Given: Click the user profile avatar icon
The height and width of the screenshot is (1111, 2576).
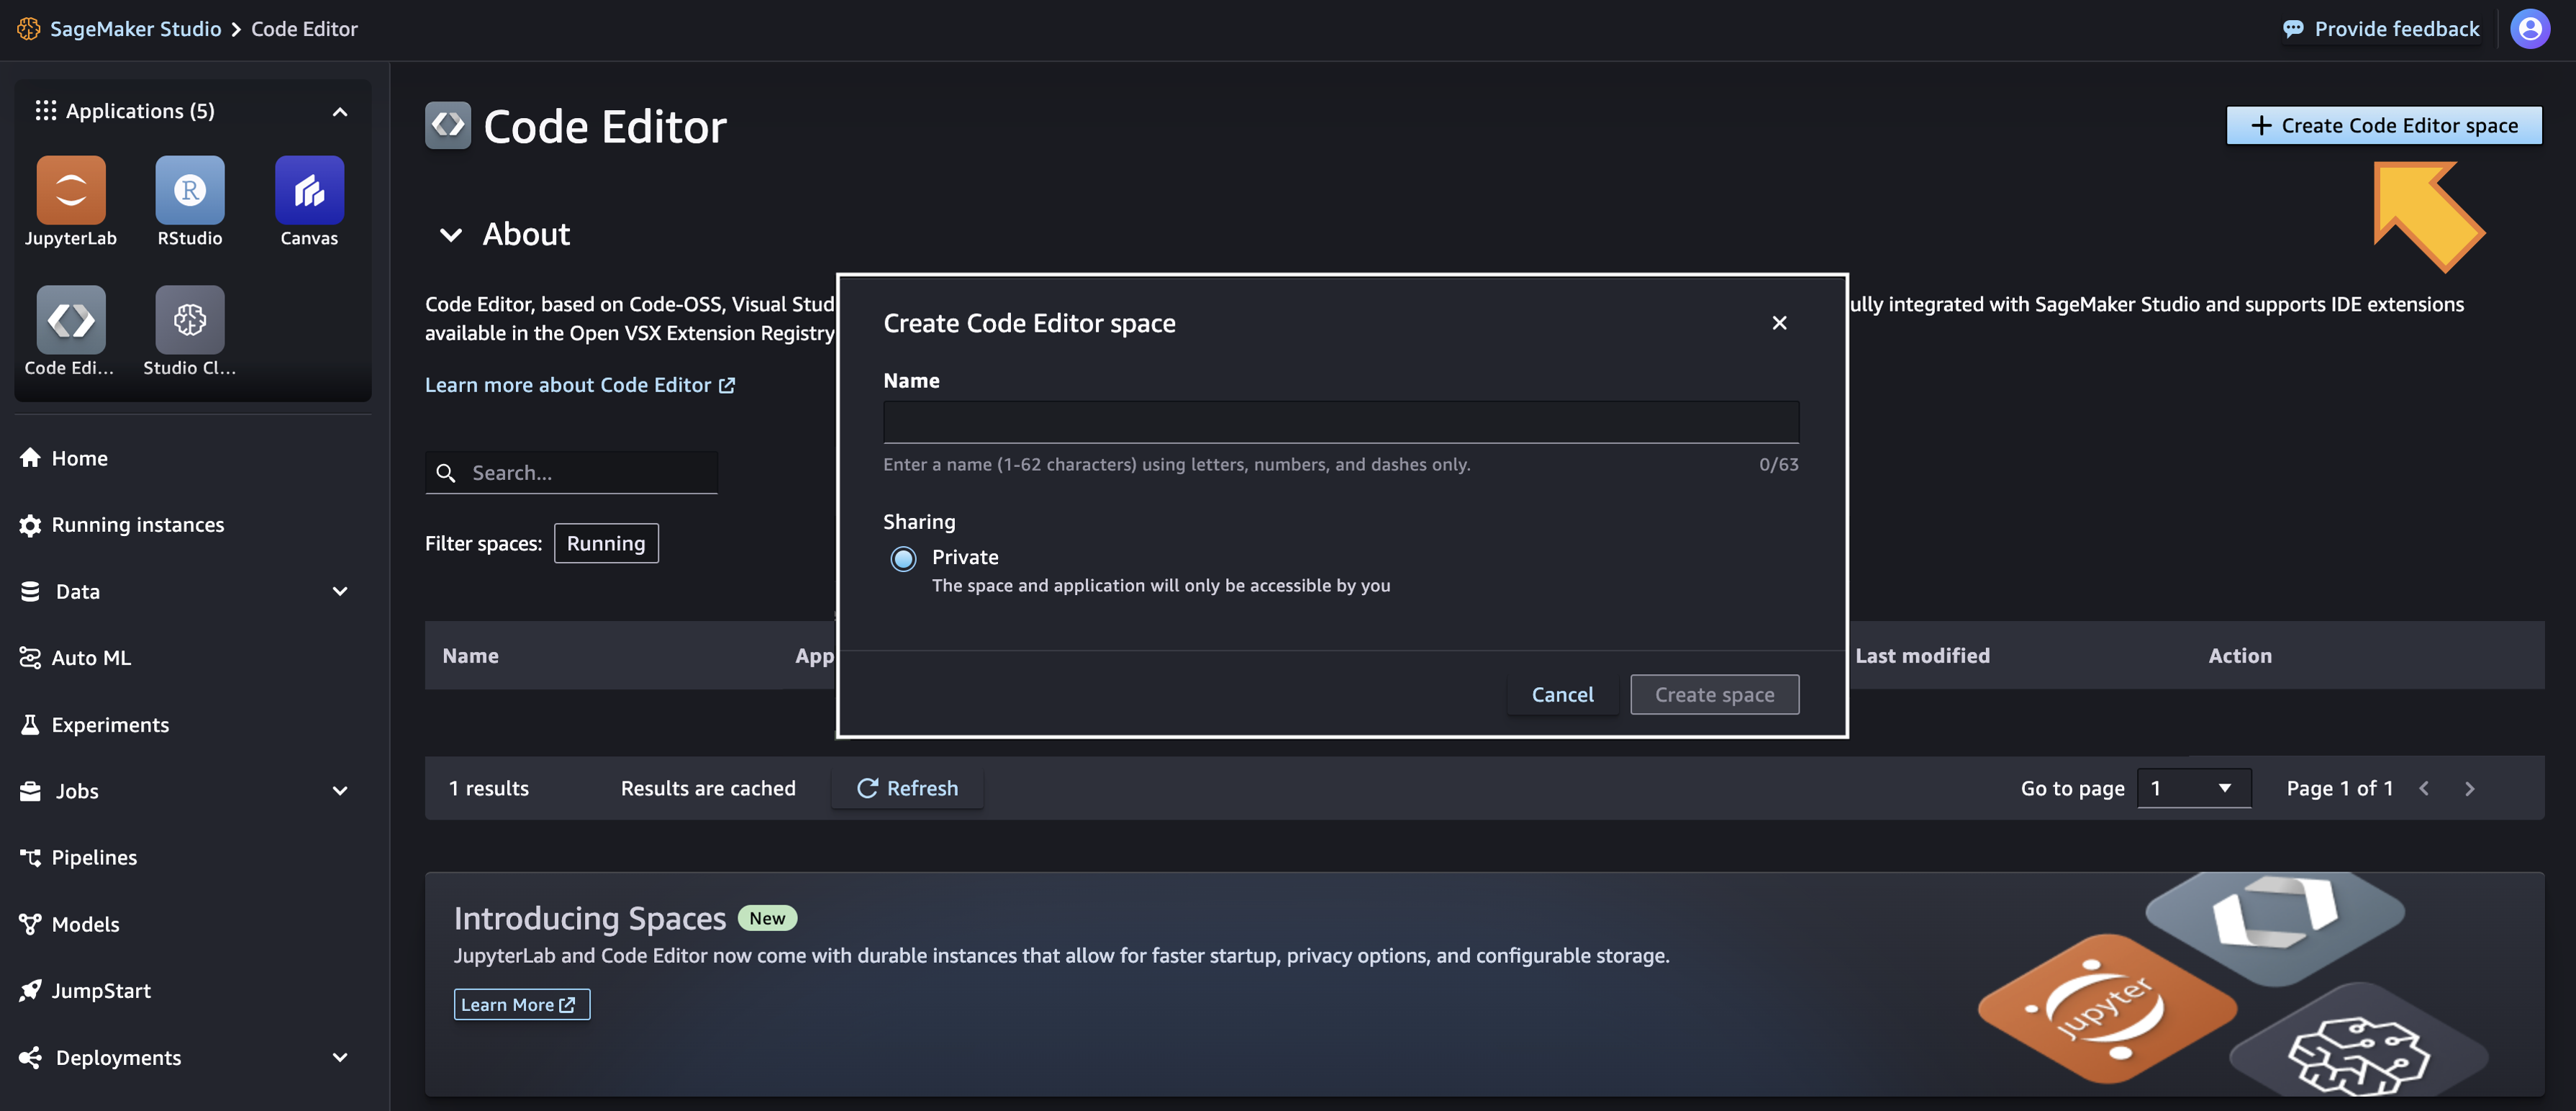Looking at the screenshot, I should pyautogui.click(x=2530, y=29).
